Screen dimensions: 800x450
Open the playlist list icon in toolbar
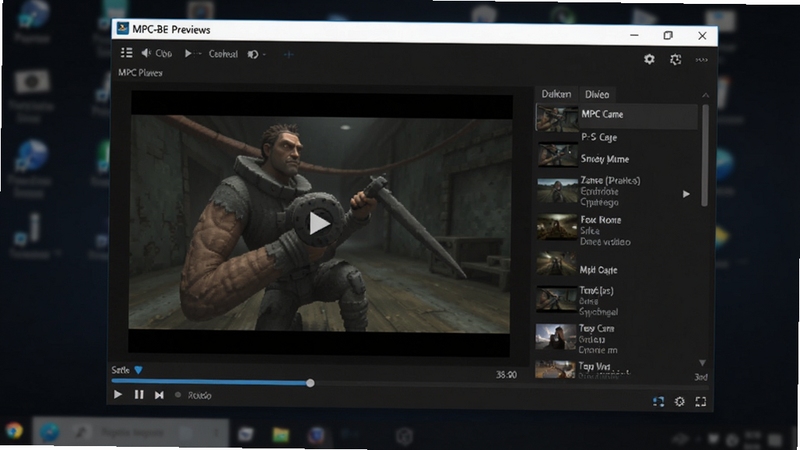(127, 53)
